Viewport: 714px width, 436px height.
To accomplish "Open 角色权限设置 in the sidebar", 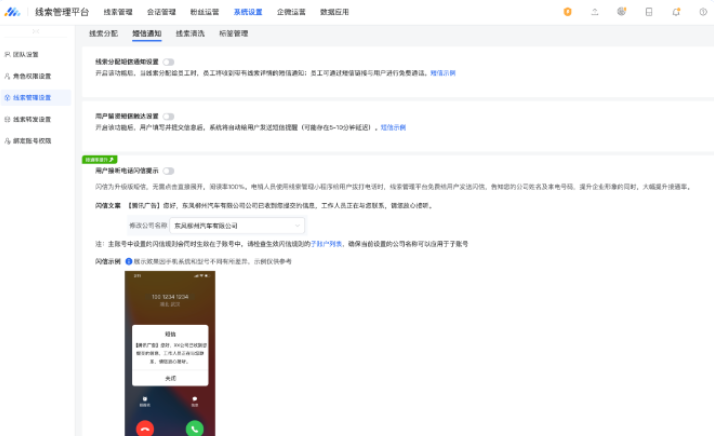I will tap(36, 76).
